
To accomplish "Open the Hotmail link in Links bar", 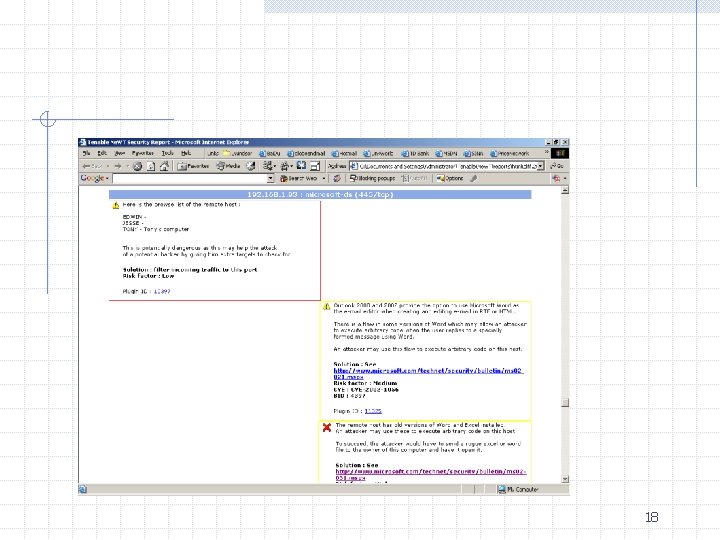I will click(x=344, y=153).
